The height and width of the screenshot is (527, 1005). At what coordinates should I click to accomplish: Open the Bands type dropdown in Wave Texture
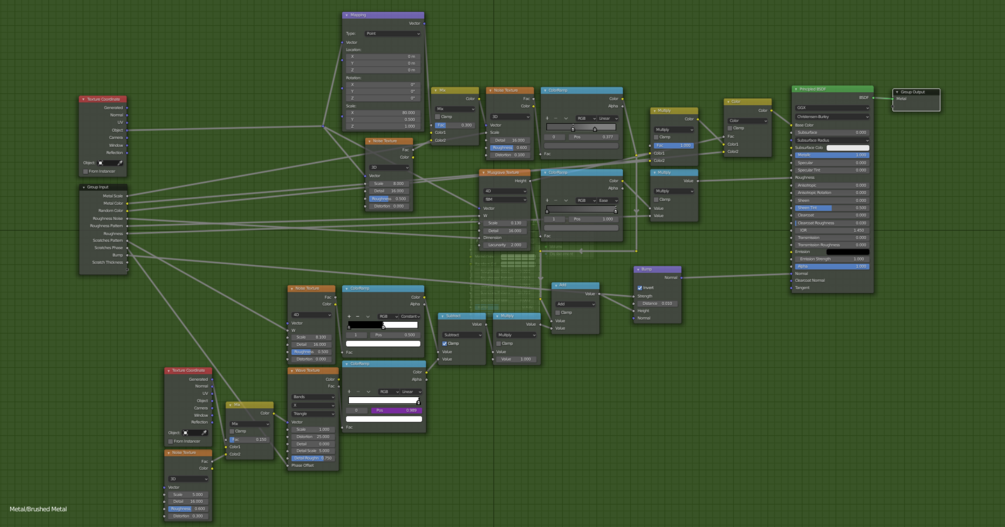[313, 397]
